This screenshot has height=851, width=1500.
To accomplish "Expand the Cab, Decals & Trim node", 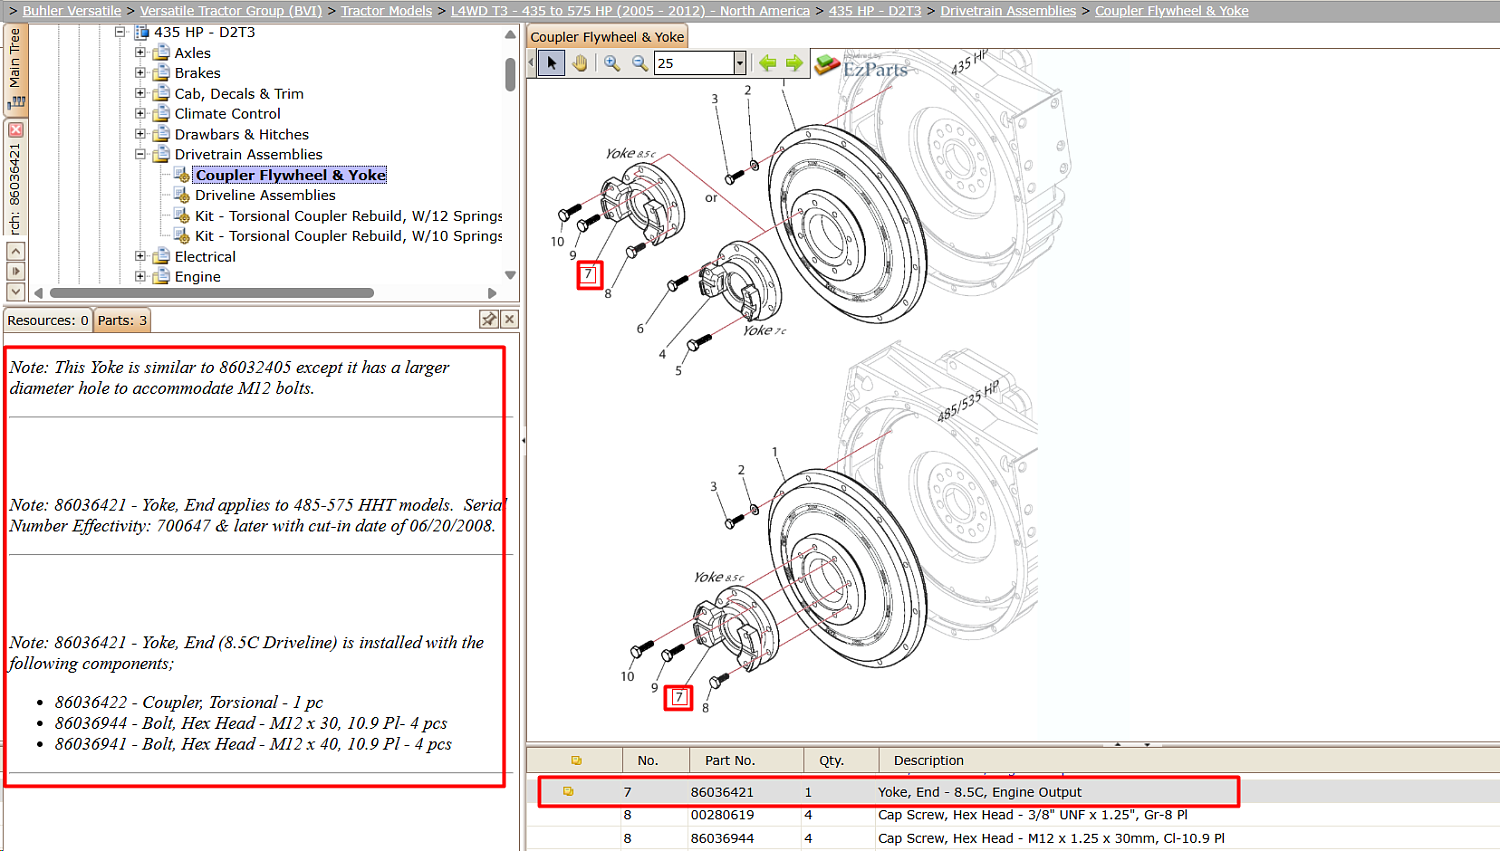I will tap(140, 94).
